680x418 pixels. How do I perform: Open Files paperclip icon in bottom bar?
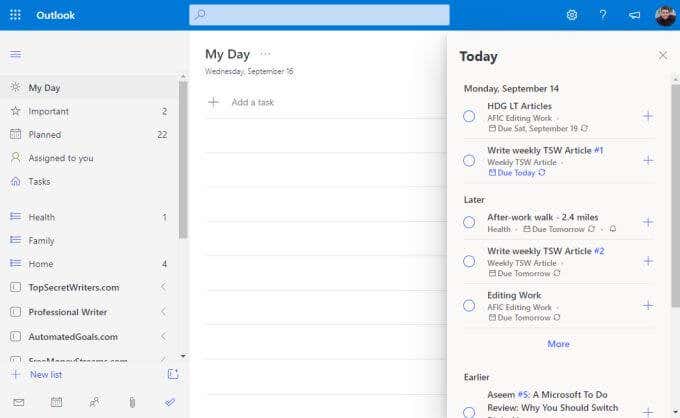[x=132, y=402]
